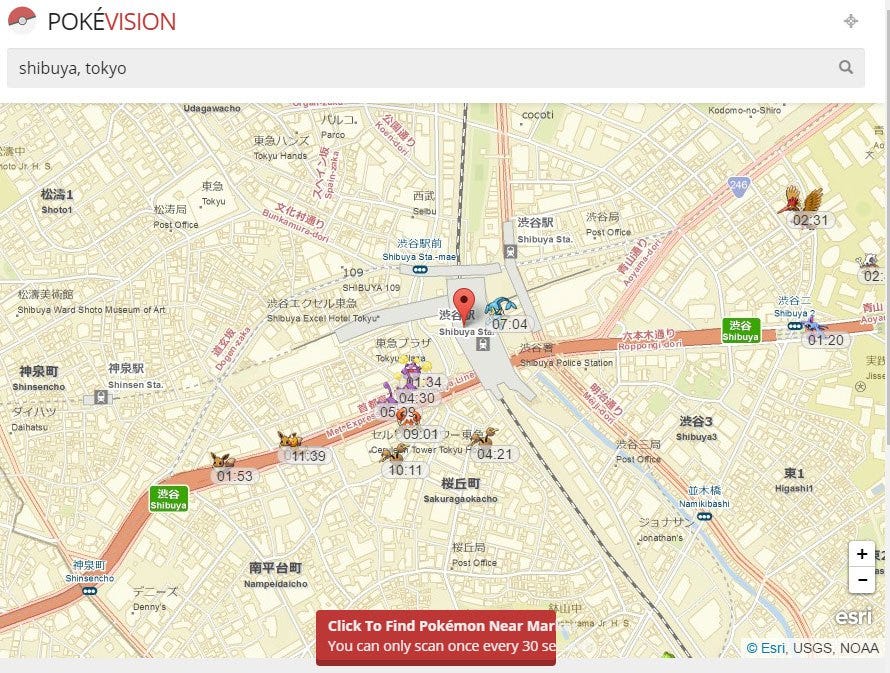Select the Eevee marker showing 11:39
Image resolution: width=890 pixels, height=673 pixels.
(x=289, y=439)
